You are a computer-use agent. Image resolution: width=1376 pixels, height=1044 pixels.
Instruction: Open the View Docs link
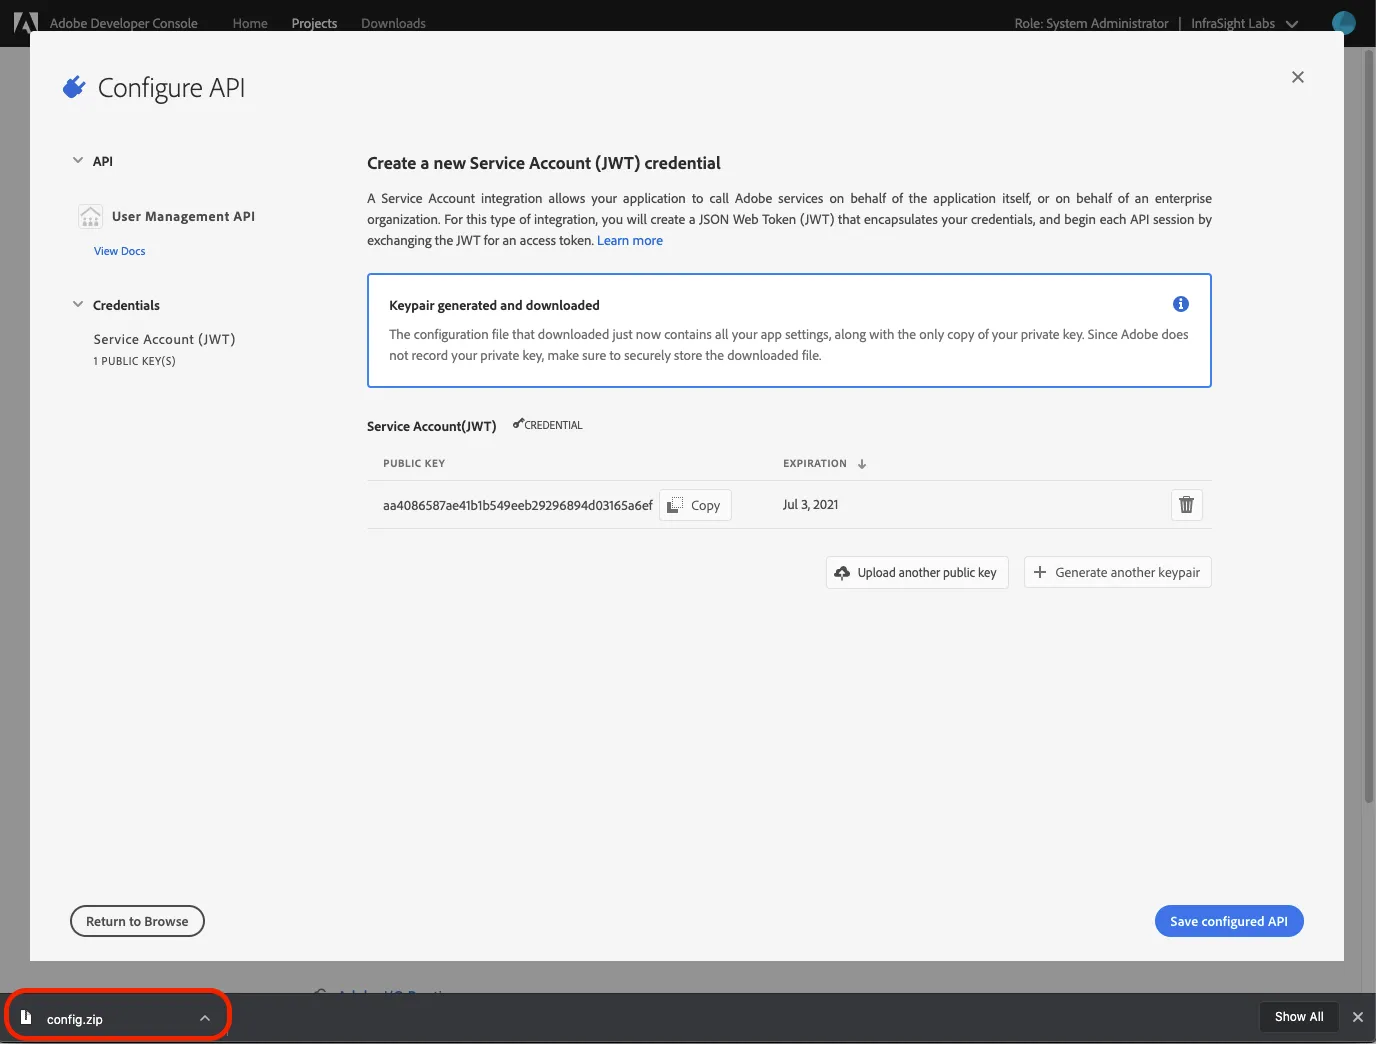tap(120, 251)
